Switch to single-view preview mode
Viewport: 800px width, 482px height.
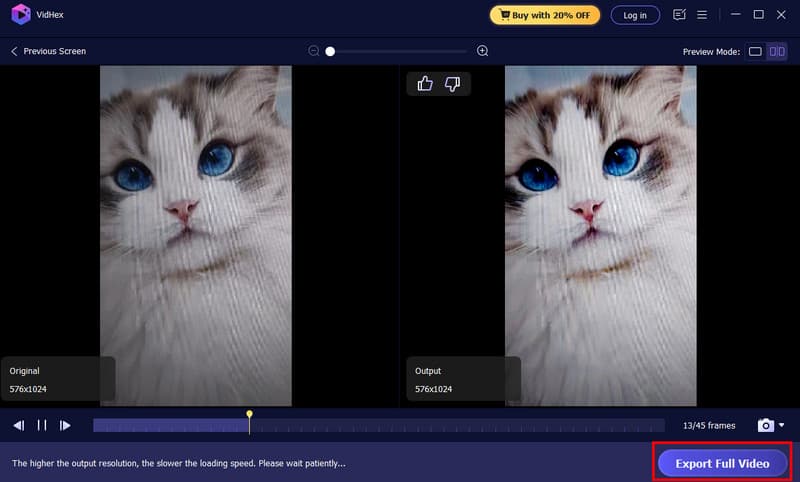click(x=755, y=51)
